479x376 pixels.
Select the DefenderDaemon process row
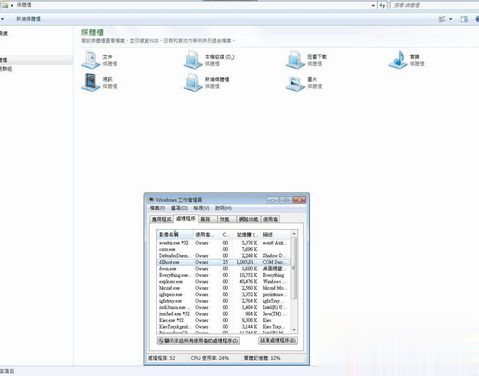[x=224, y=256]
